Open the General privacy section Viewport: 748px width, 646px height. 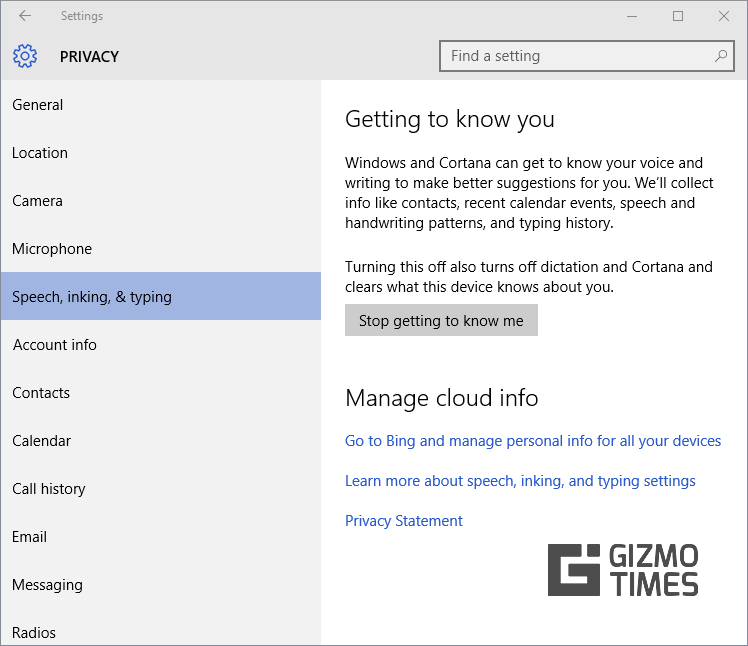(161, 104)
